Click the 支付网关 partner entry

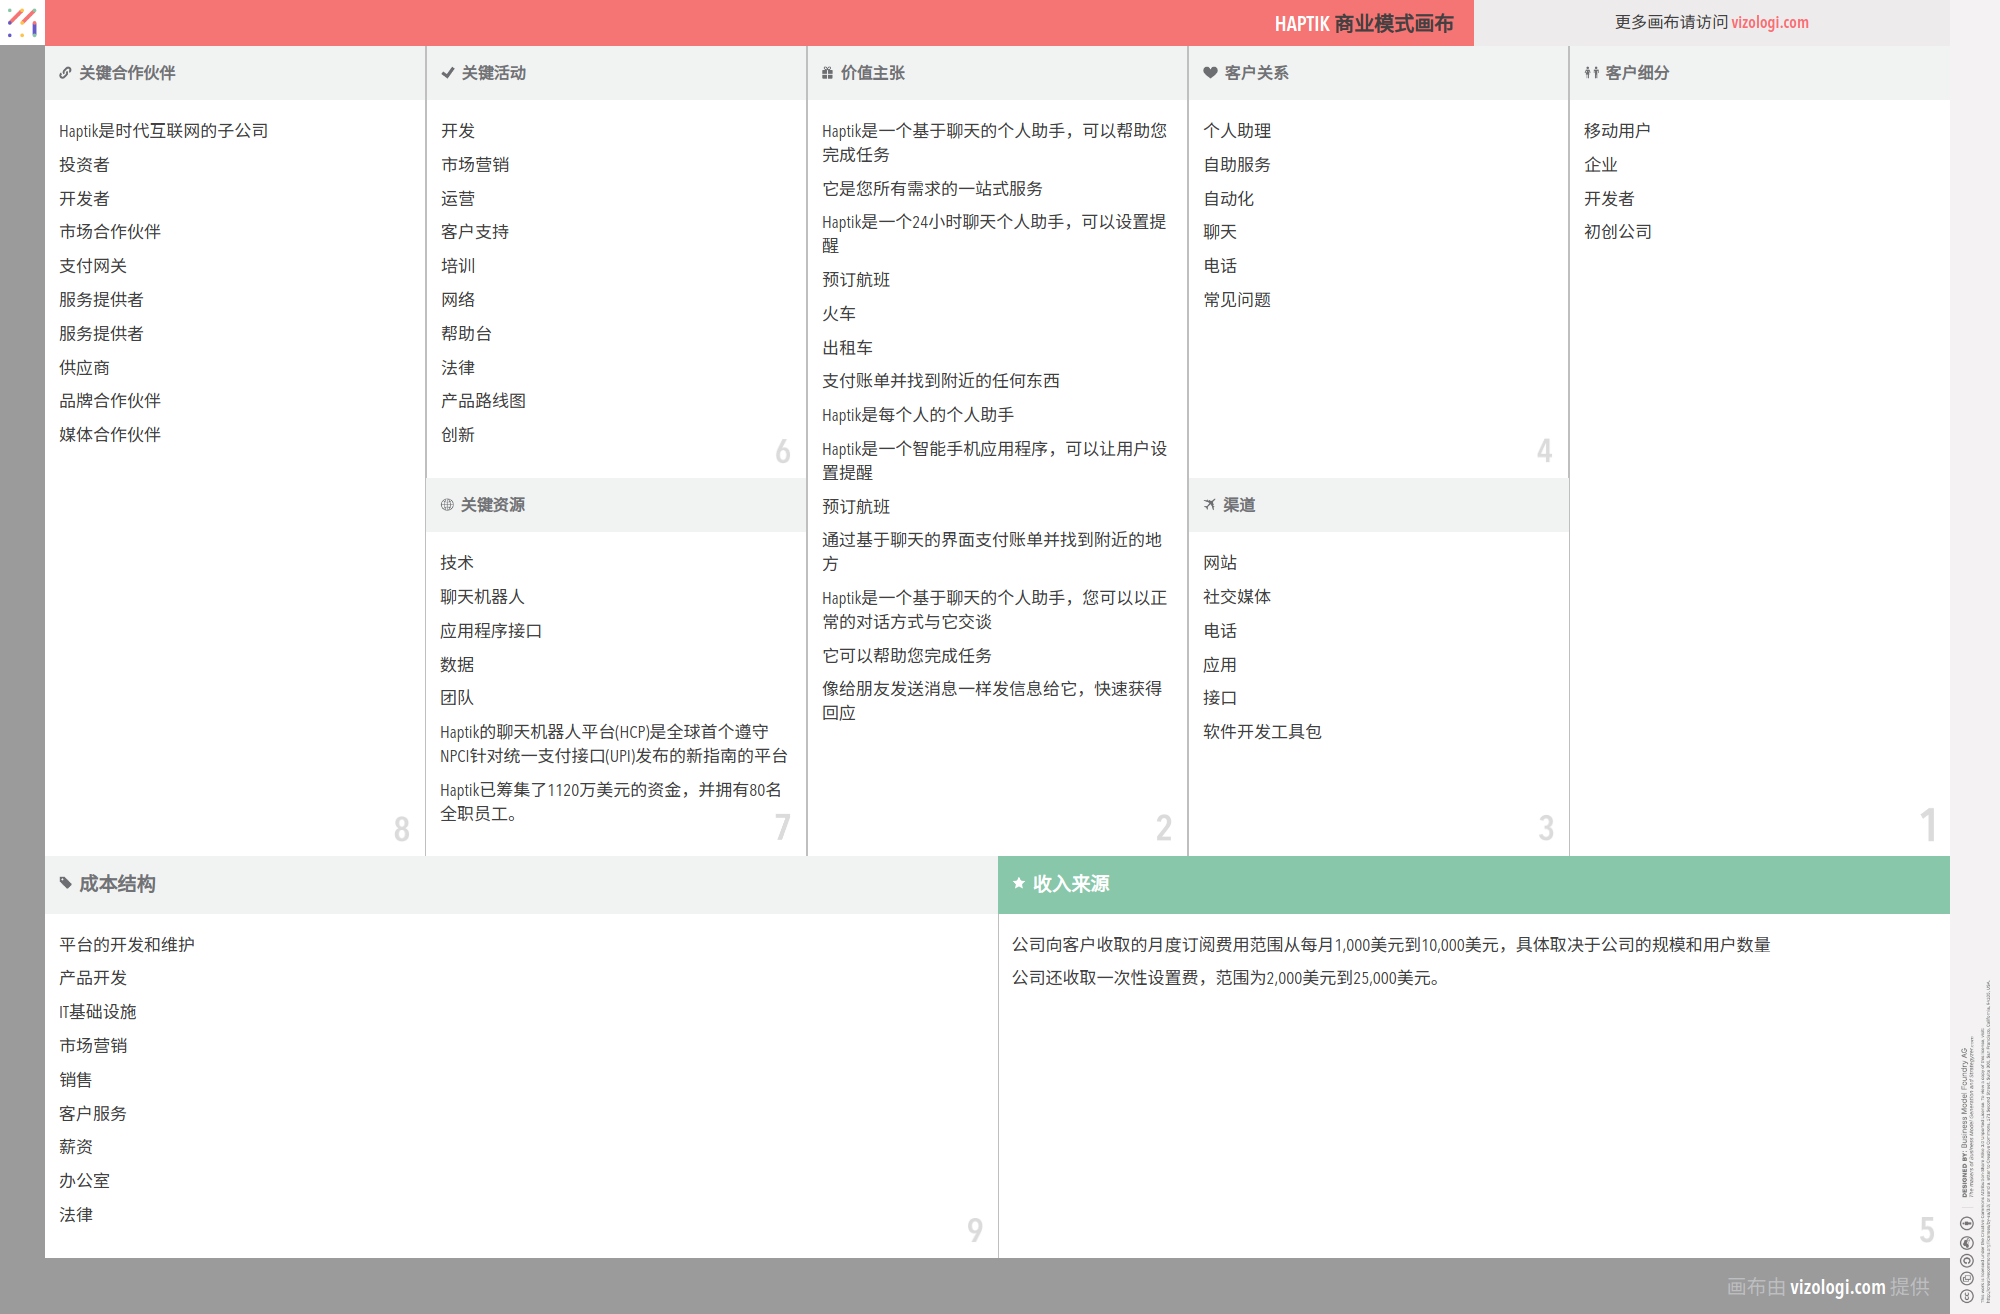pos(93,266)
